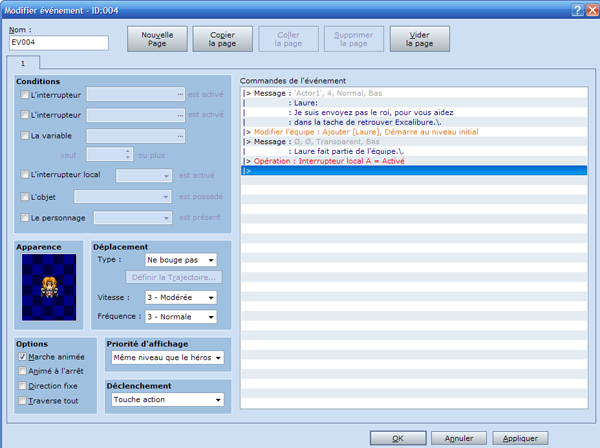This screenshot has height=448, width=600.
Task: Tick the Le personnage condition checkbox
Action: pos(24,218)
